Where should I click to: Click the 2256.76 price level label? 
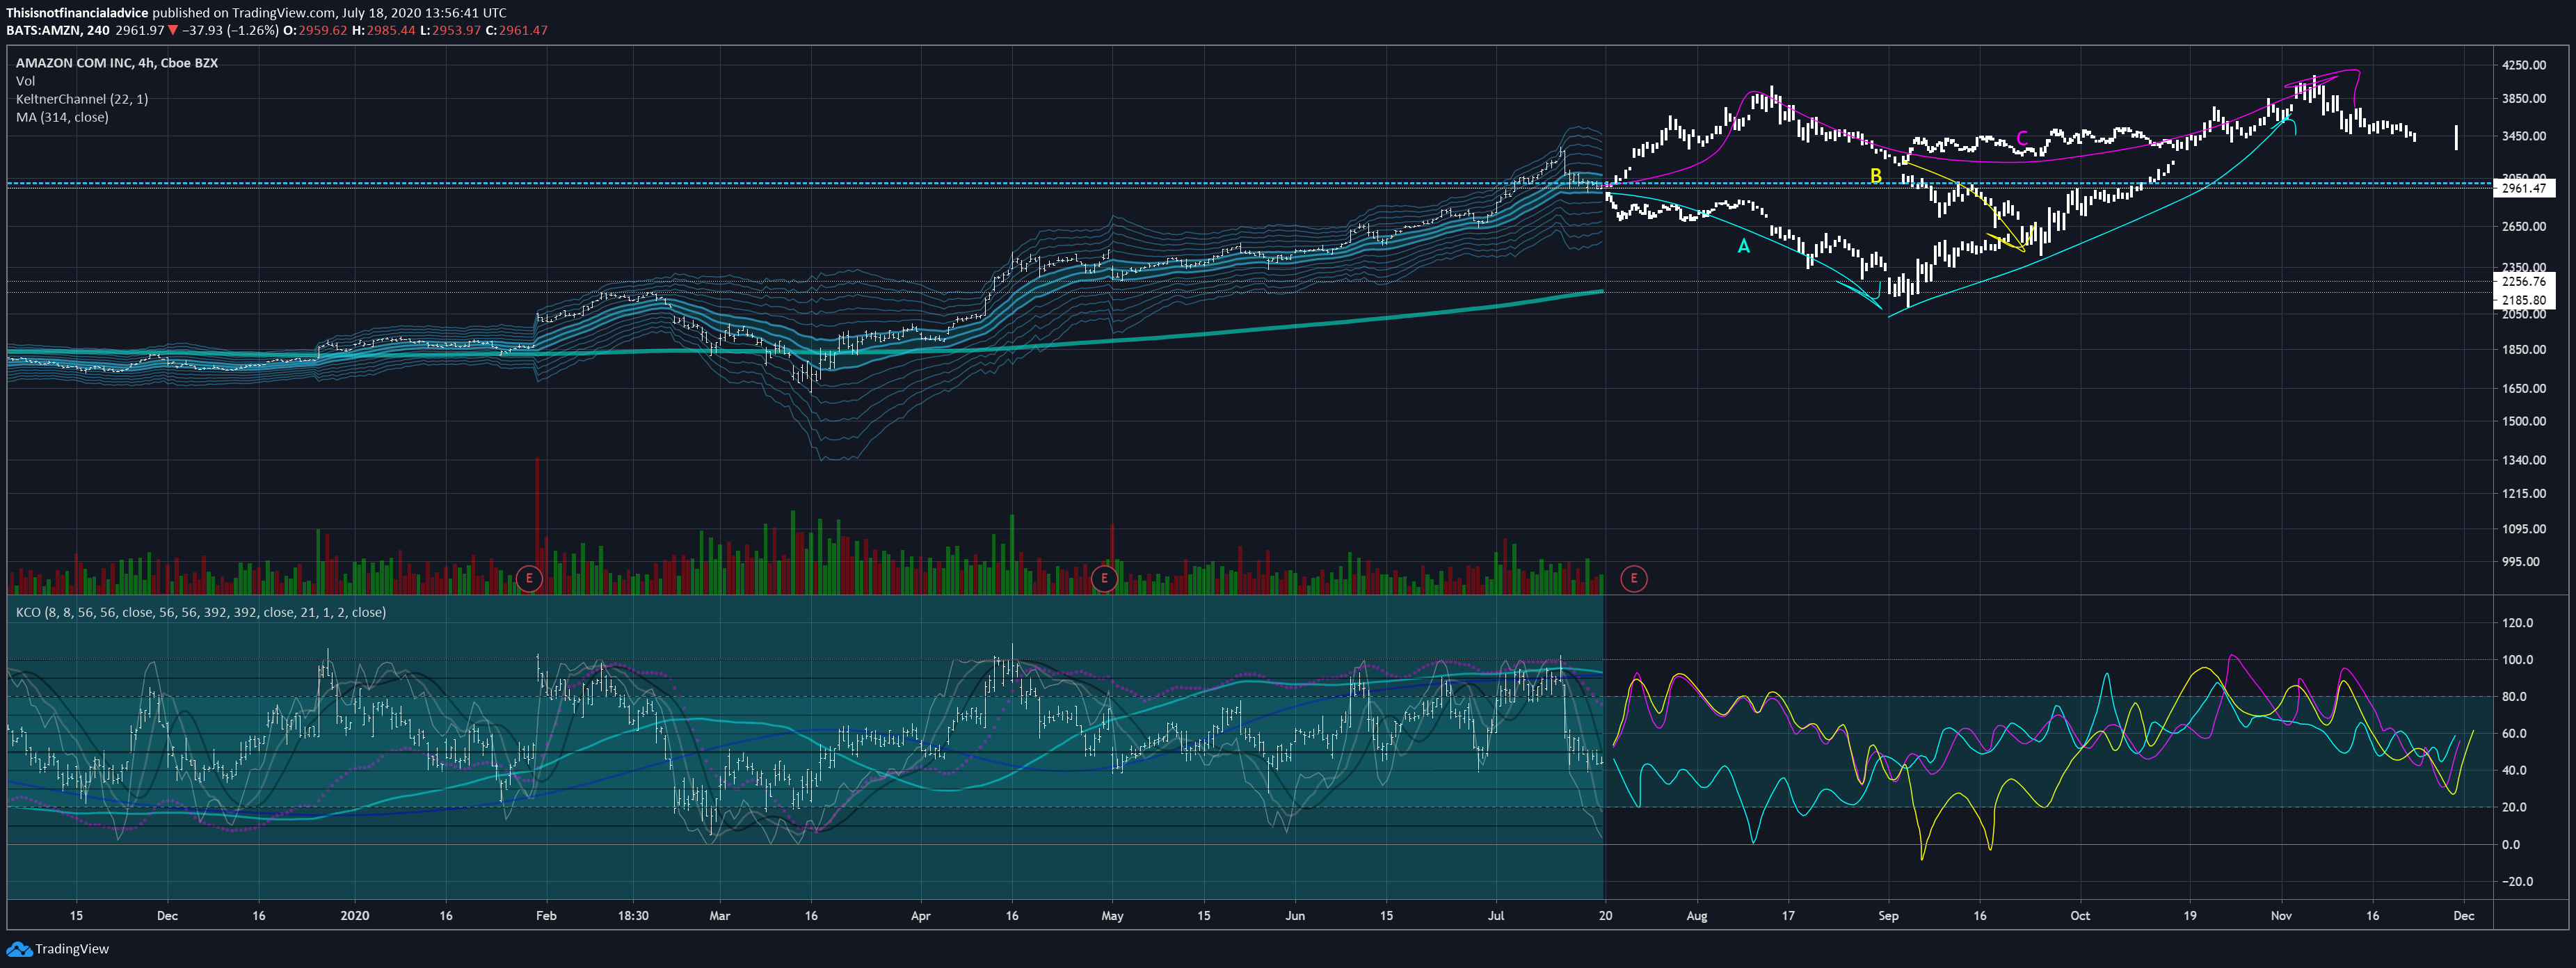tap(2524, 282)
